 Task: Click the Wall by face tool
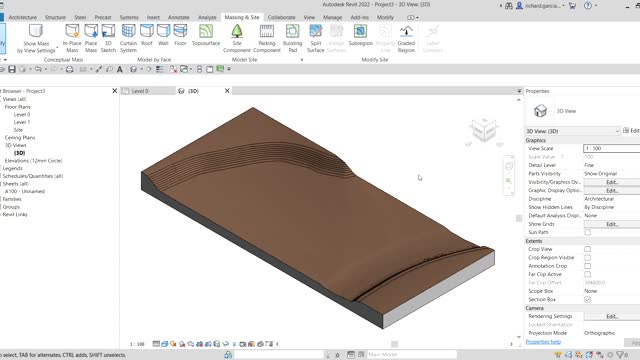(x=163, y=35)
